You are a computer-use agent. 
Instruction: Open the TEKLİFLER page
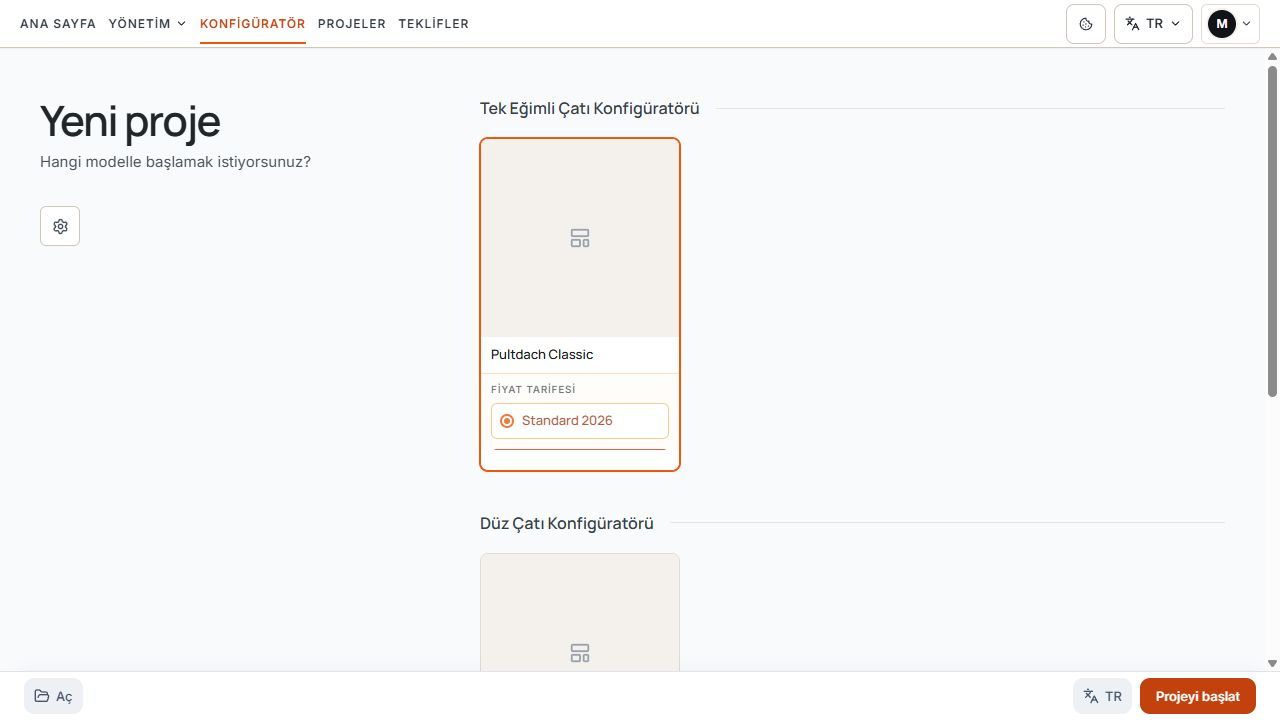(x=433, y=24)
